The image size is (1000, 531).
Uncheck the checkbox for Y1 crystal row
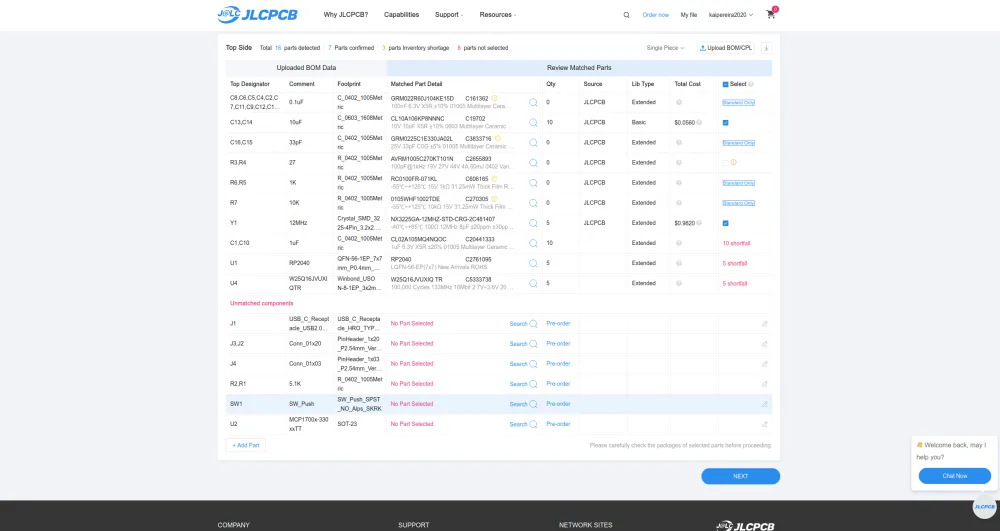[x=726, y=223]
